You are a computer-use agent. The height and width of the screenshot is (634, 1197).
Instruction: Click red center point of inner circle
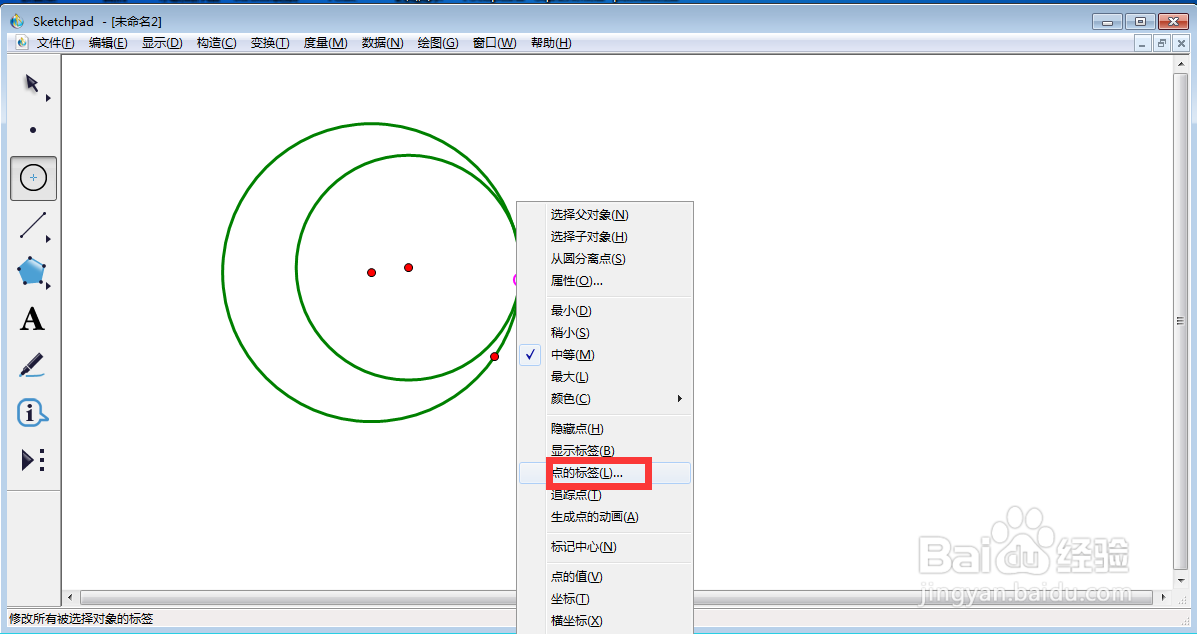pyautogui.click(x=408, y=267)
